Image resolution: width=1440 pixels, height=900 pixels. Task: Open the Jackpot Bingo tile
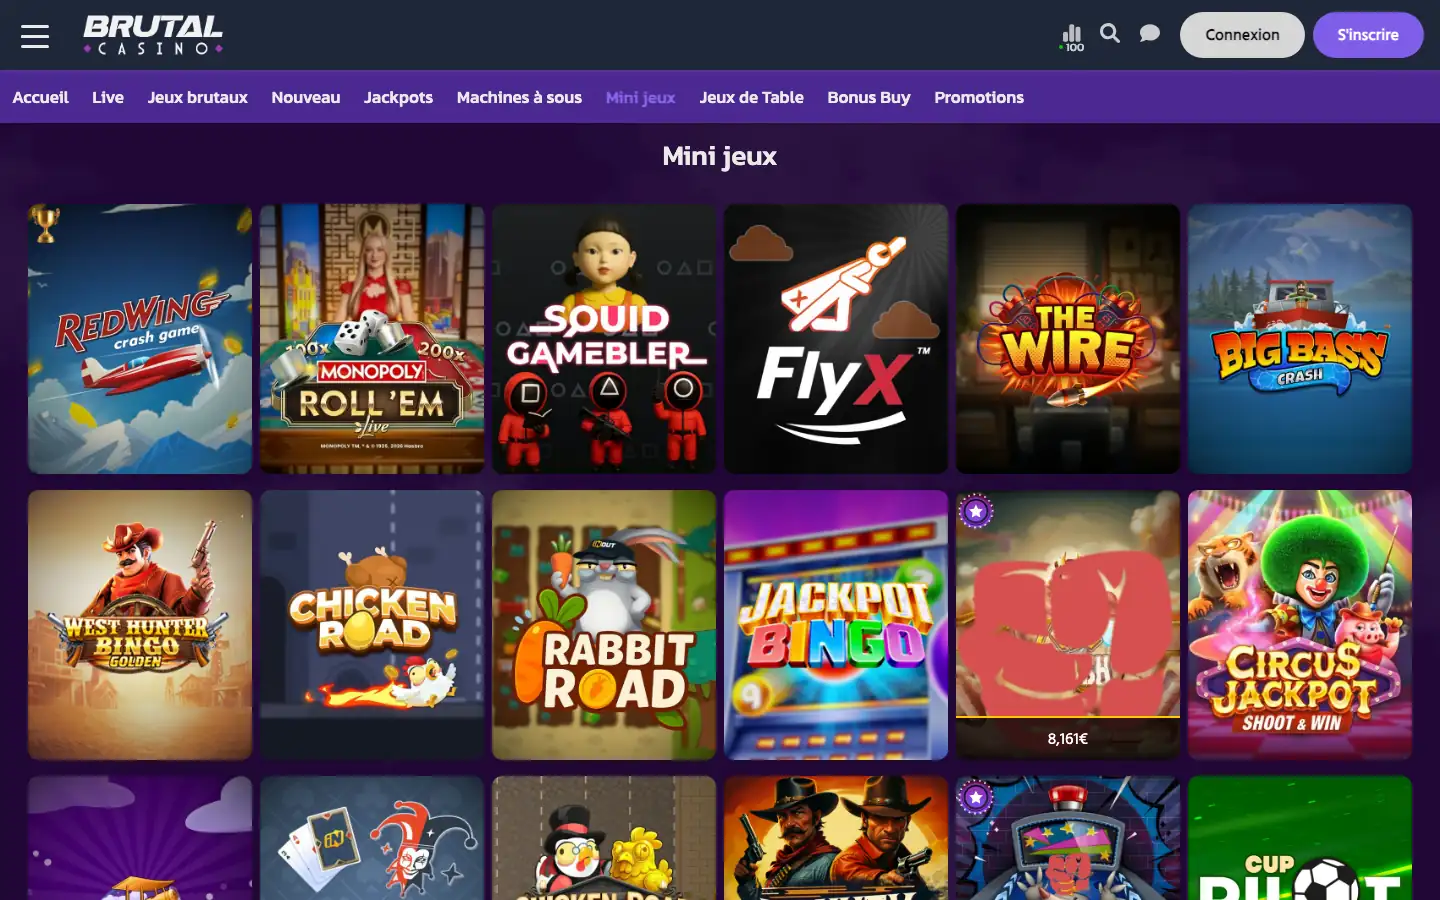click(x=836, y=625)
